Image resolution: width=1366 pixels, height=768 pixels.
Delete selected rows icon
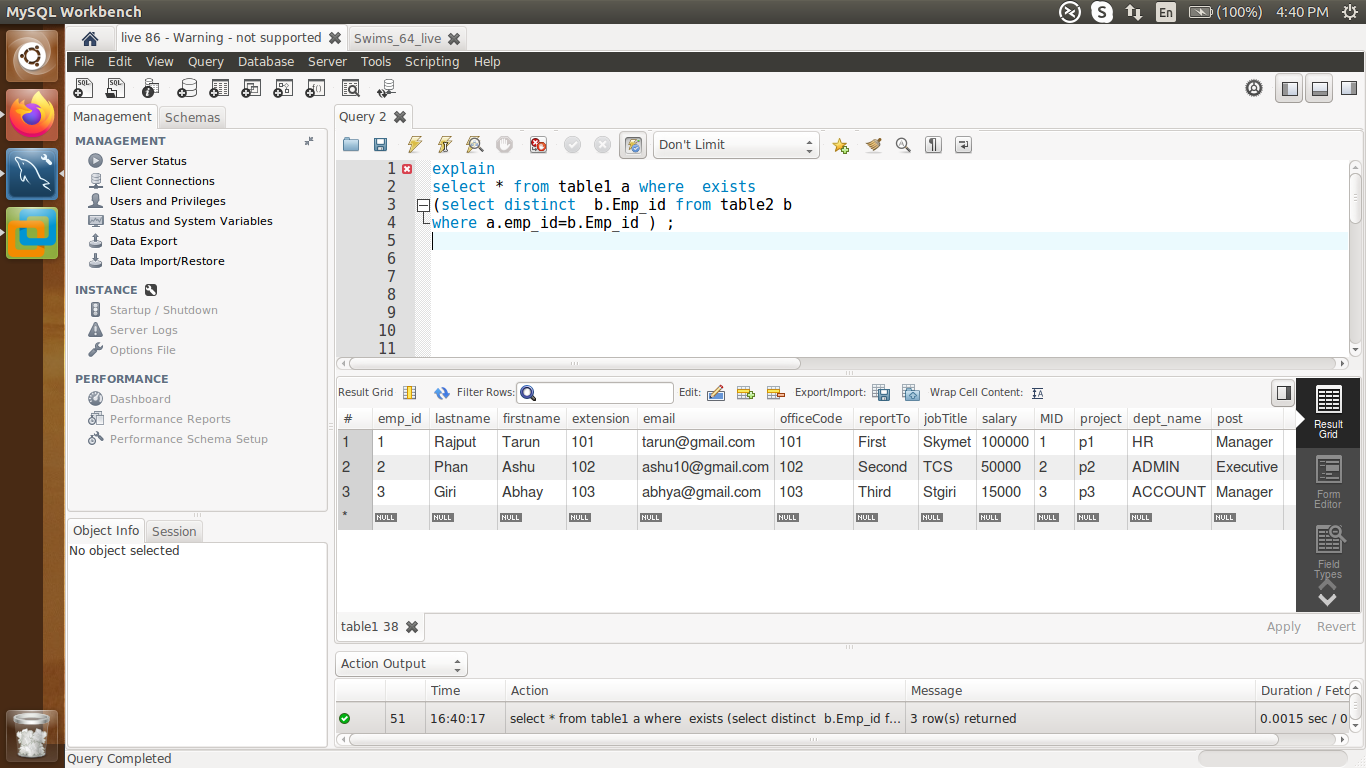(775, 393)
